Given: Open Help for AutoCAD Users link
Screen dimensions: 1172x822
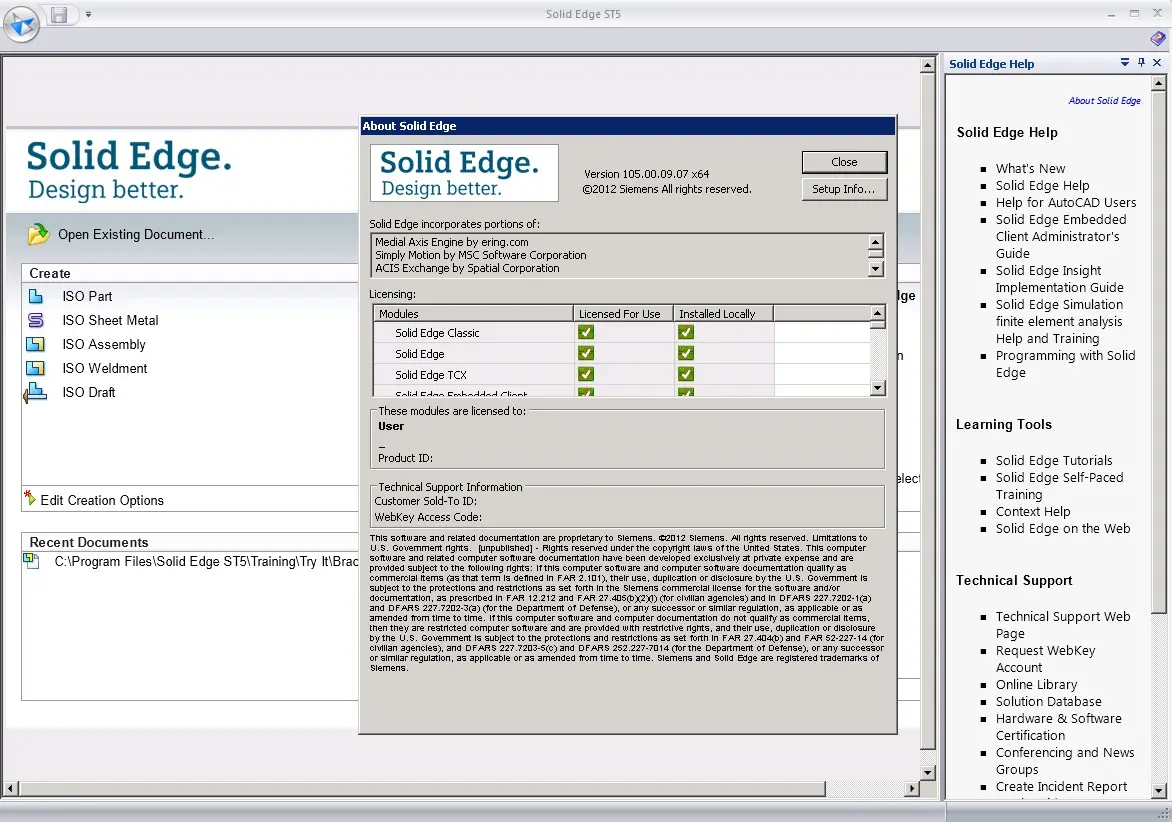Looking at the screenshot, I should 1066,203.
